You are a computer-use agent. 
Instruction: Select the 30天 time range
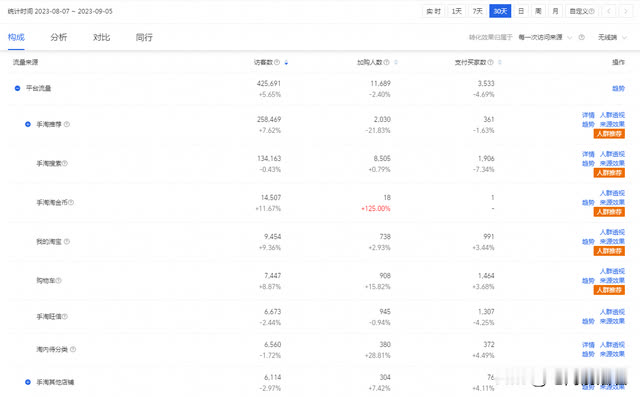(x=500, y=11)
